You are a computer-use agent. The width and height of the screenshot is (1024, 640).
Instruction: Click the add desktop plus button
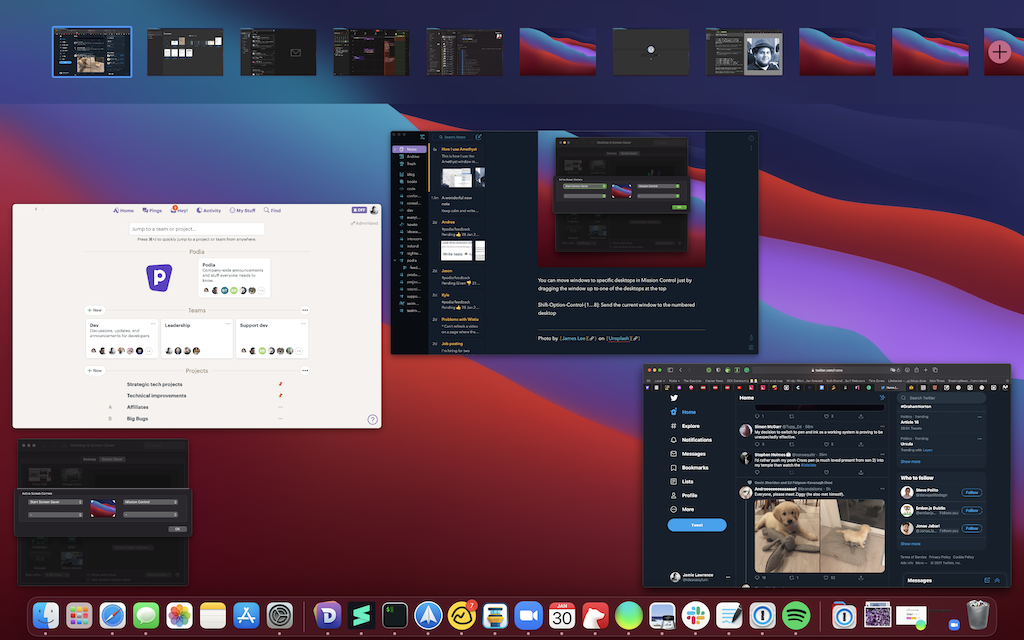pos(999,52)
